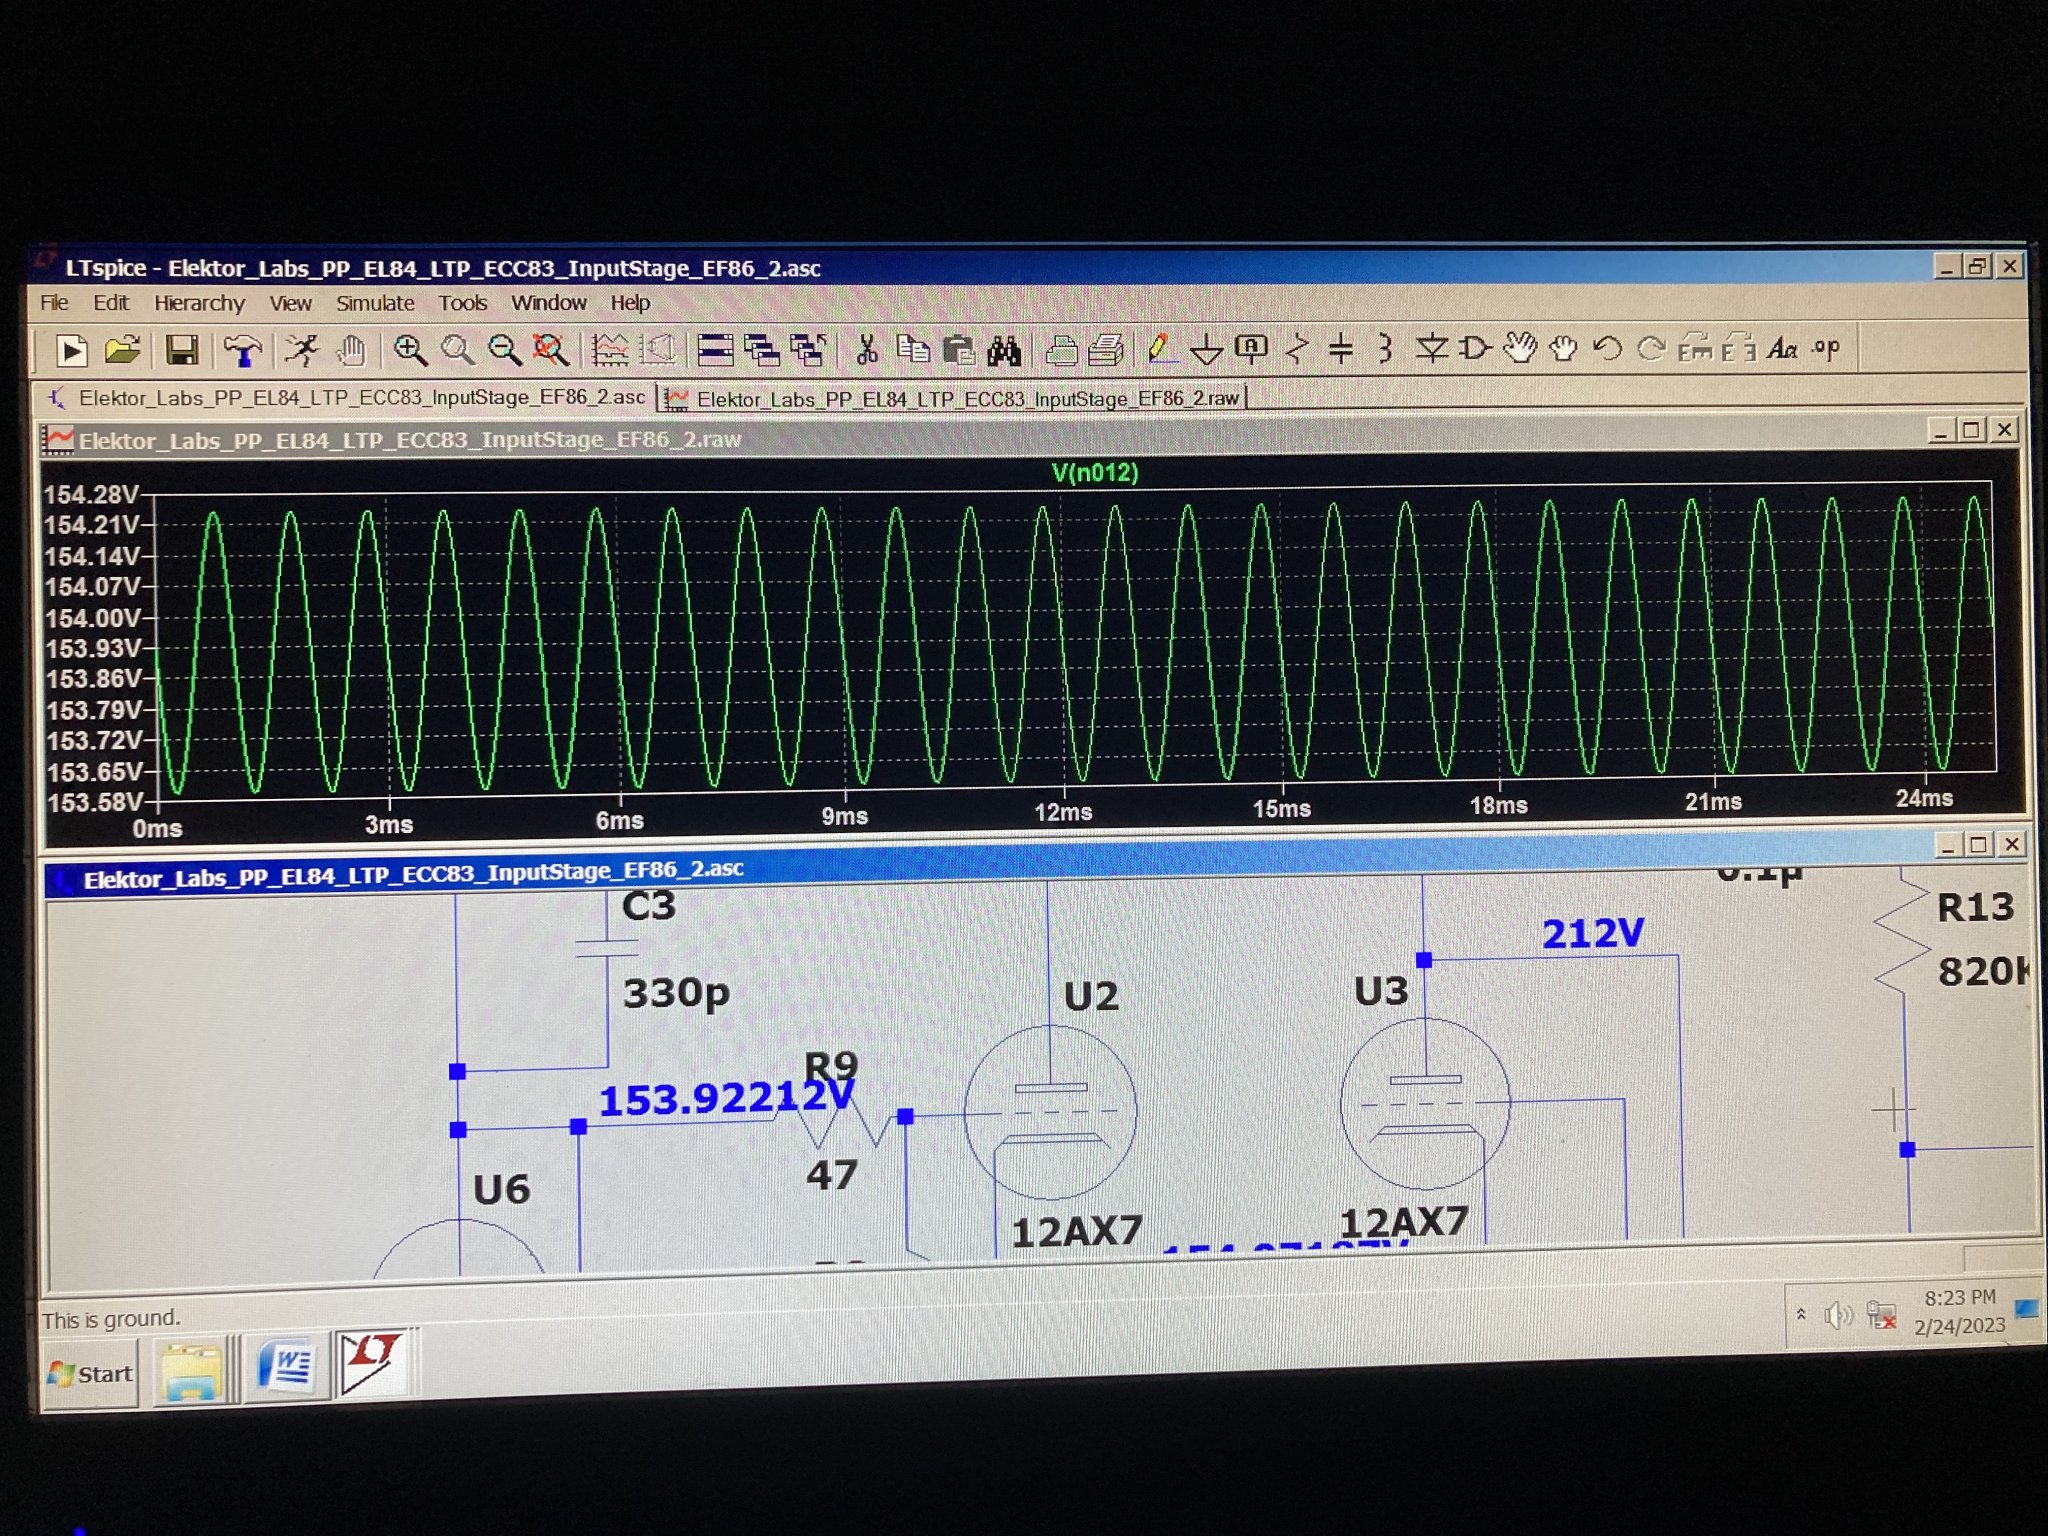
Task: Place a diode from the toolbar
Action: (1431, 348)
